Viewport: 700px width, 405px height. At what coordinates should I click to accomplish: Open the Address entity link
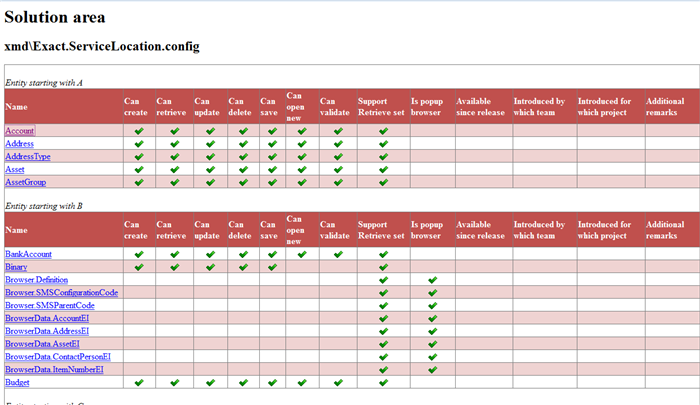(x=20, y=144)
